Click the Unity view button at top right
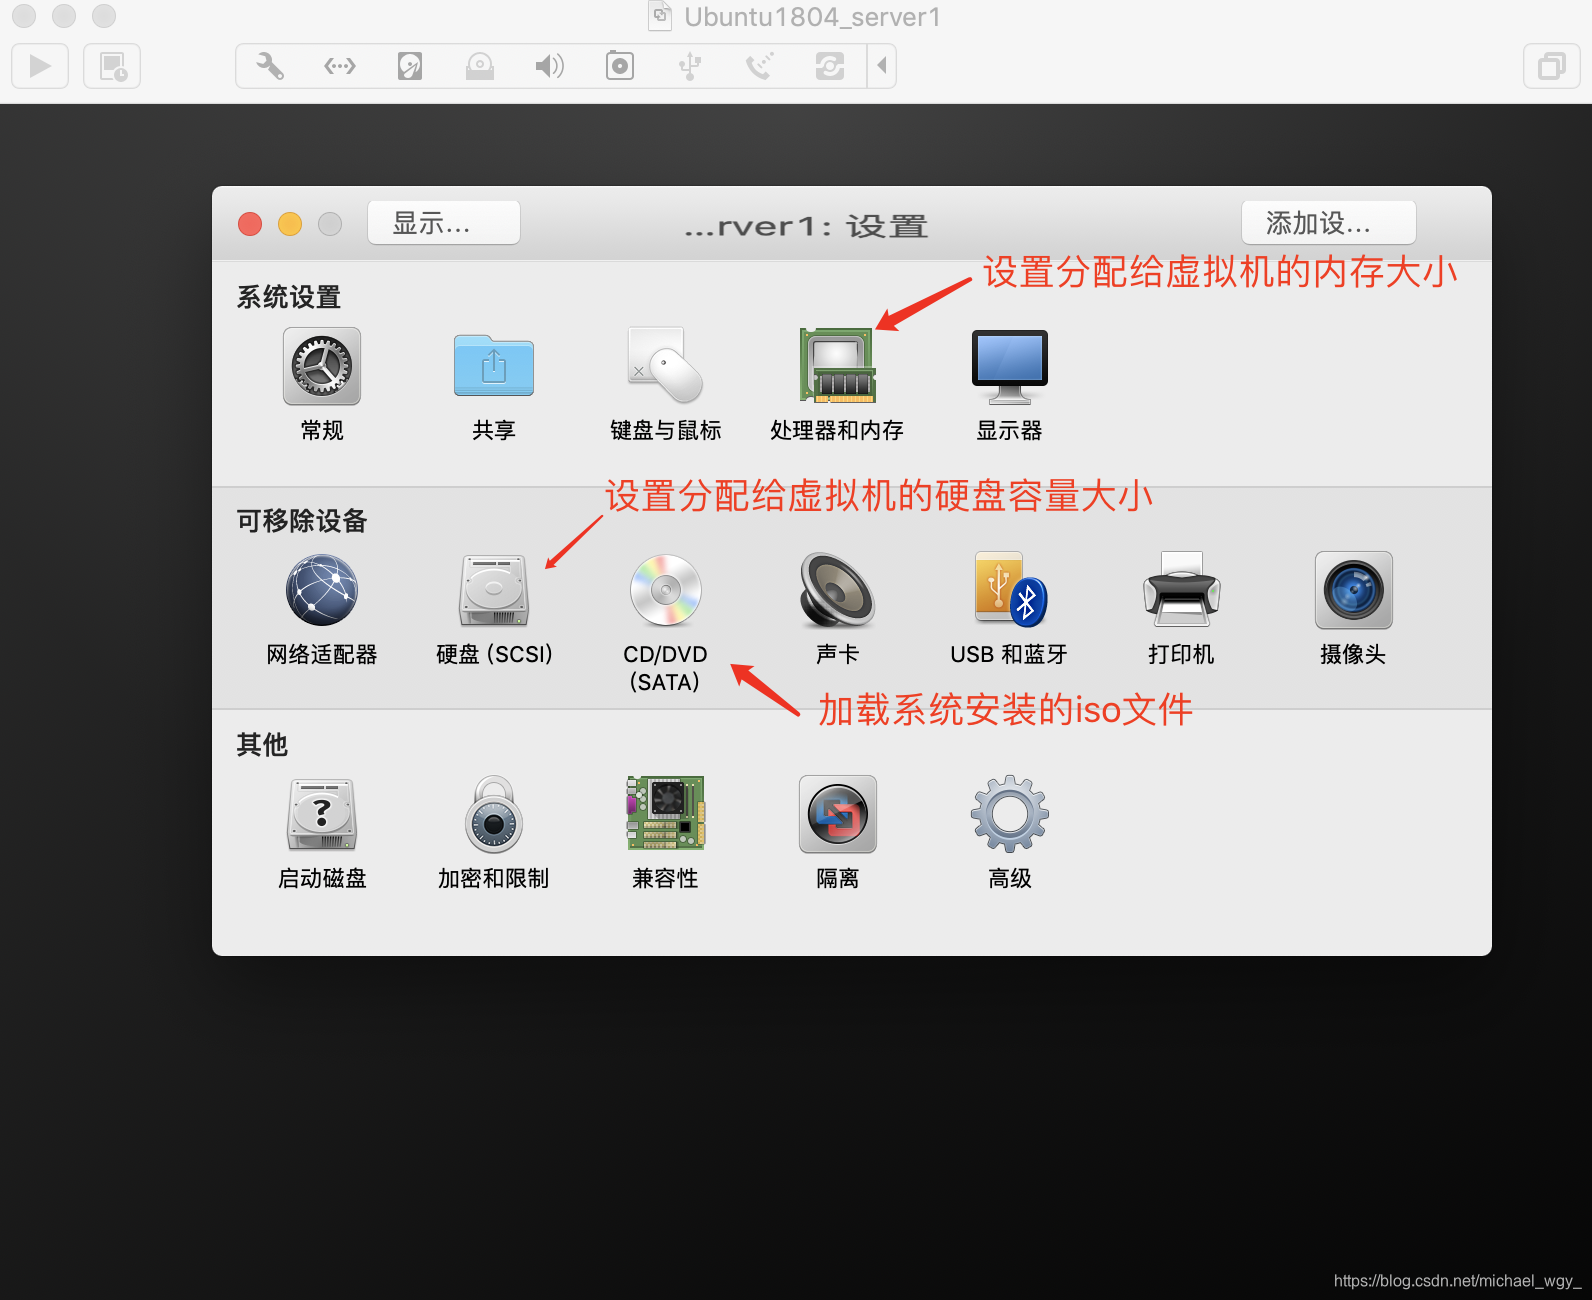Screen dimensions: 1592x1300 click(x=1551, y=66)
